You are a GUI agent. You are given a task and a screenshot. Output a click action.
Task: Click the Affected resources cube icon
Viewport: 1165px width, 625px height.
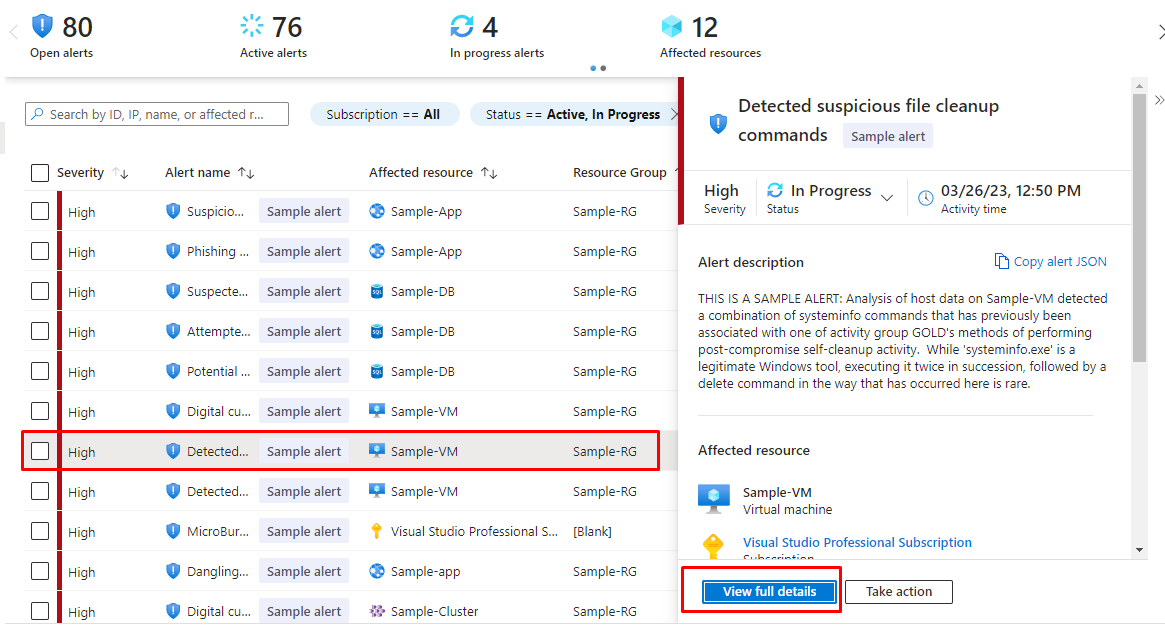click(x=672, y=26)
